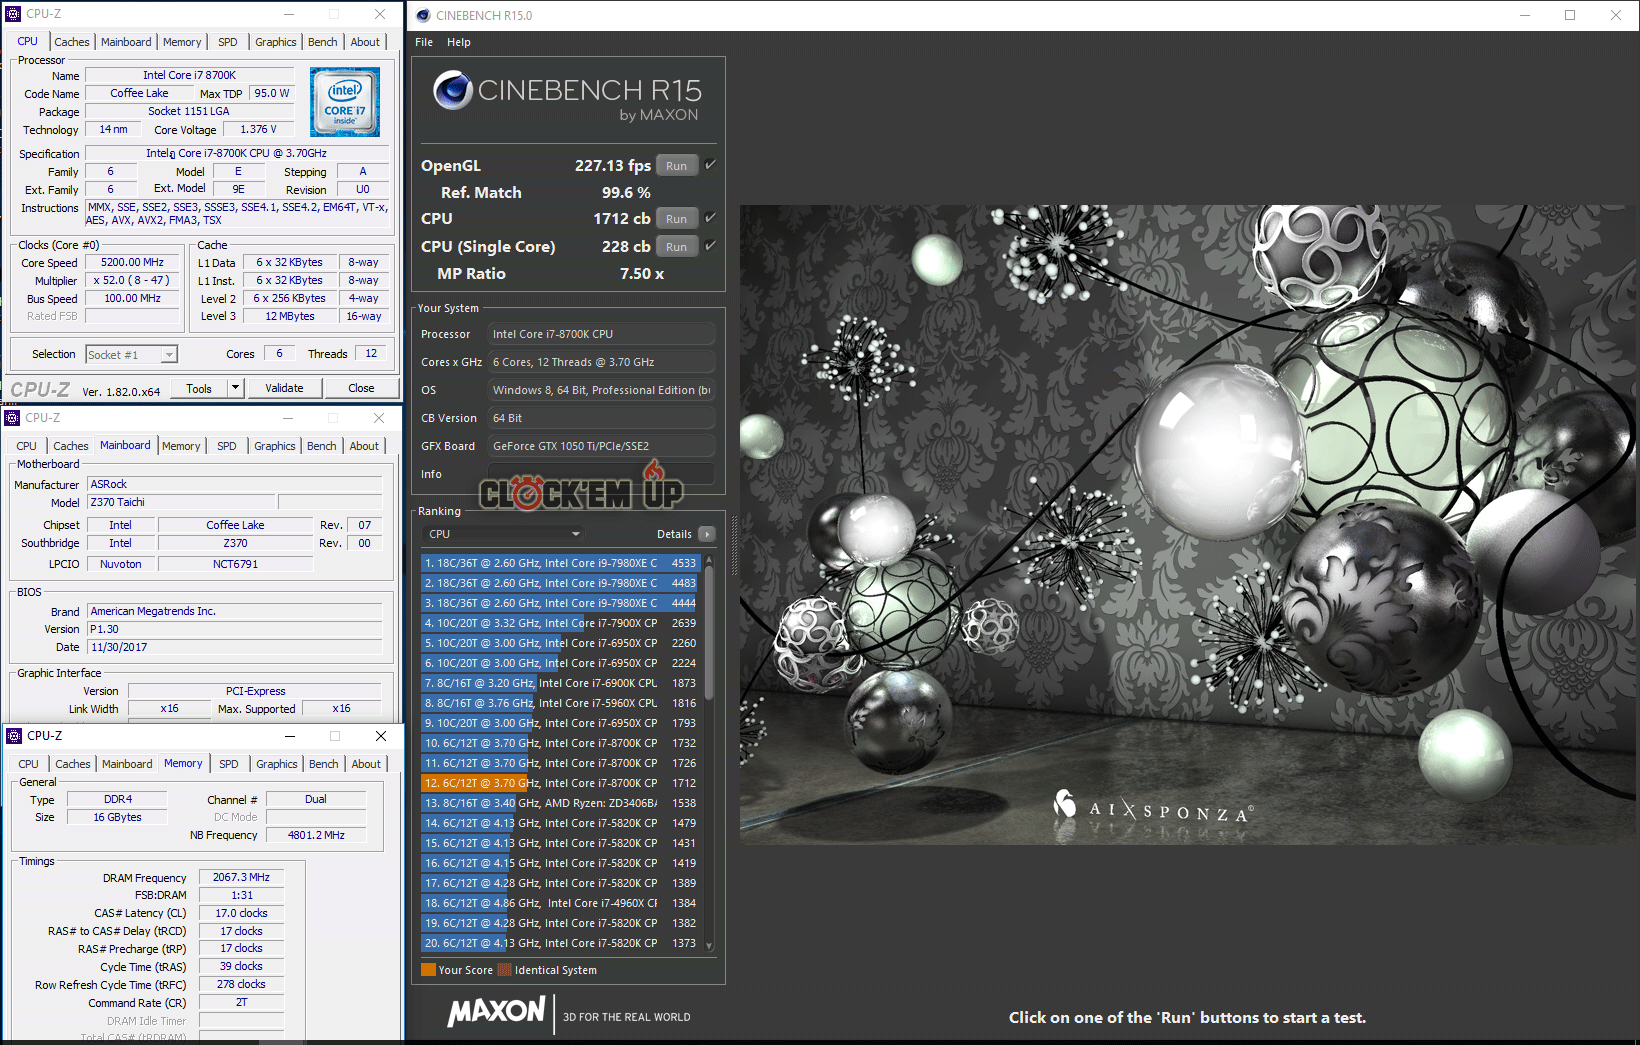
Task: Toggle the CPU (Single Core) checkmark
Action: 710,246
